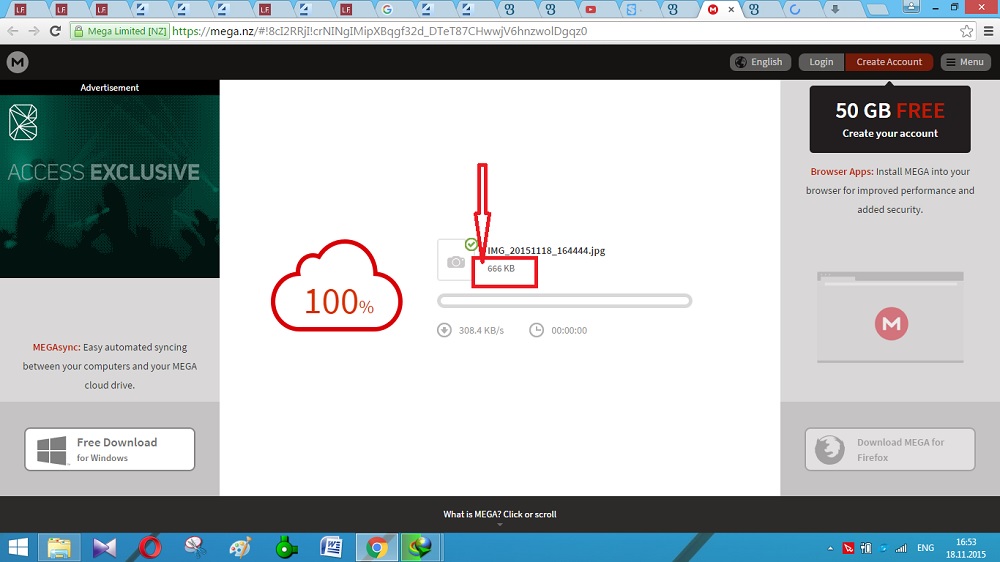Click the ACCESS EXCLUSIVE advertisement image
The image size is (1000, 562).
tap(110, 186)
